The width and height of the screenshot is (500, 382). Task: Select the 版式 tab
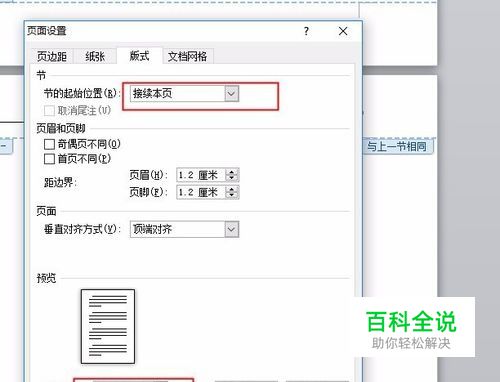[x=139, y=56]
